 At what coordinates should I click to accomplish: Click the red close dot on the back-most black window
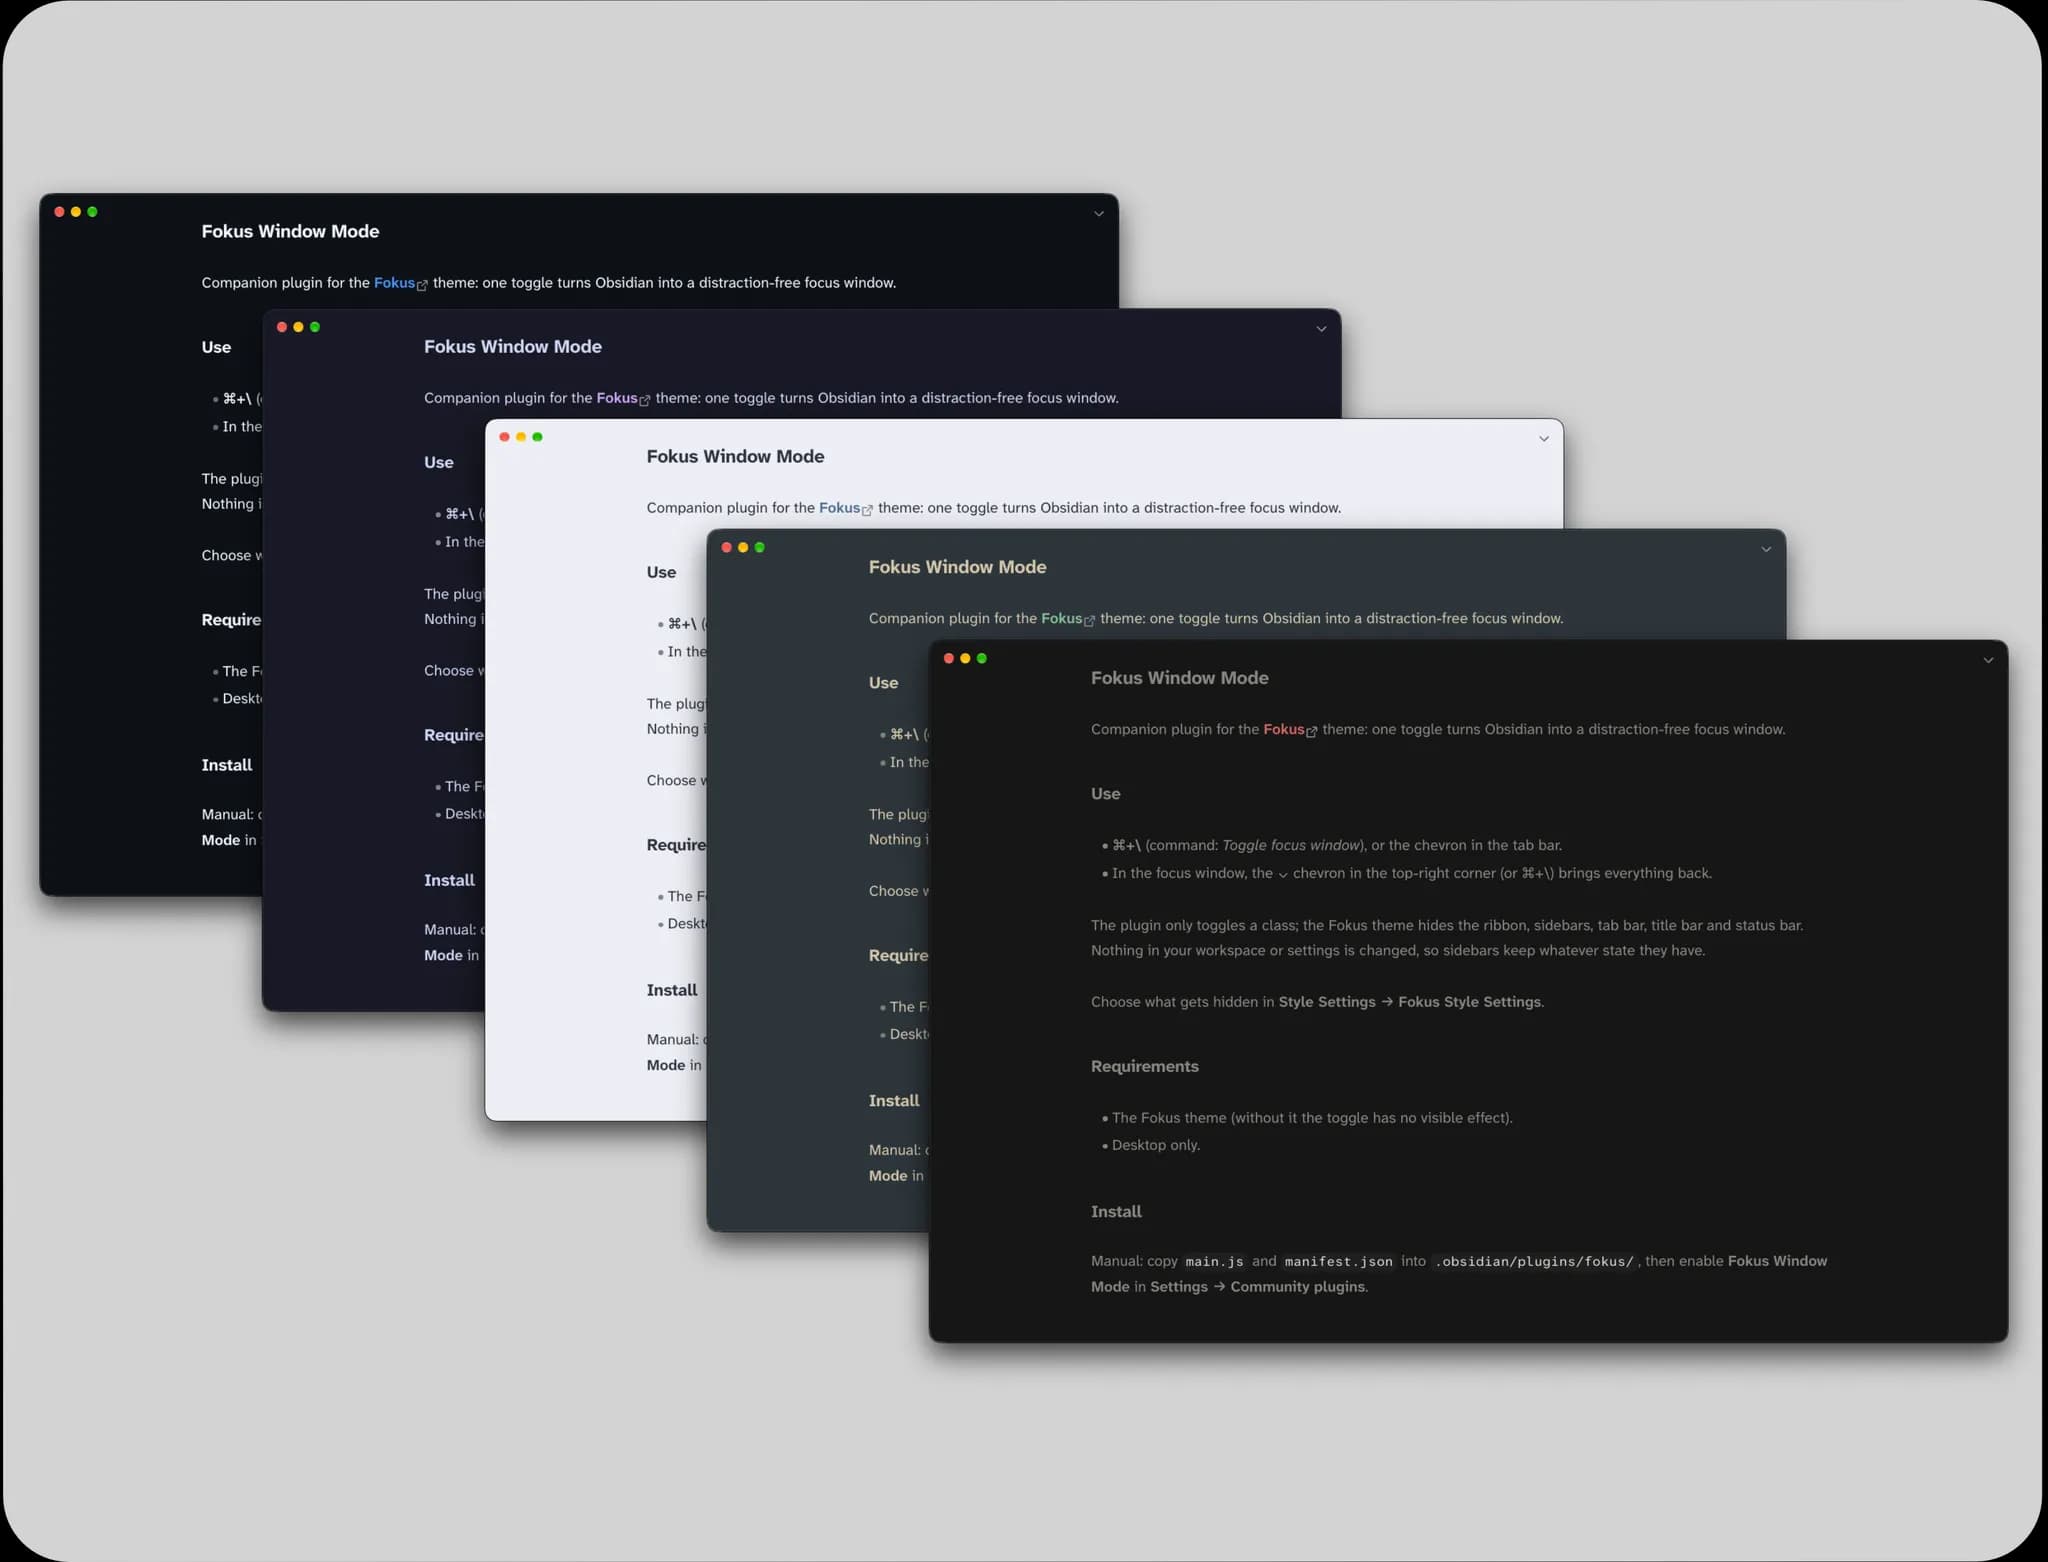coord(60,212)
